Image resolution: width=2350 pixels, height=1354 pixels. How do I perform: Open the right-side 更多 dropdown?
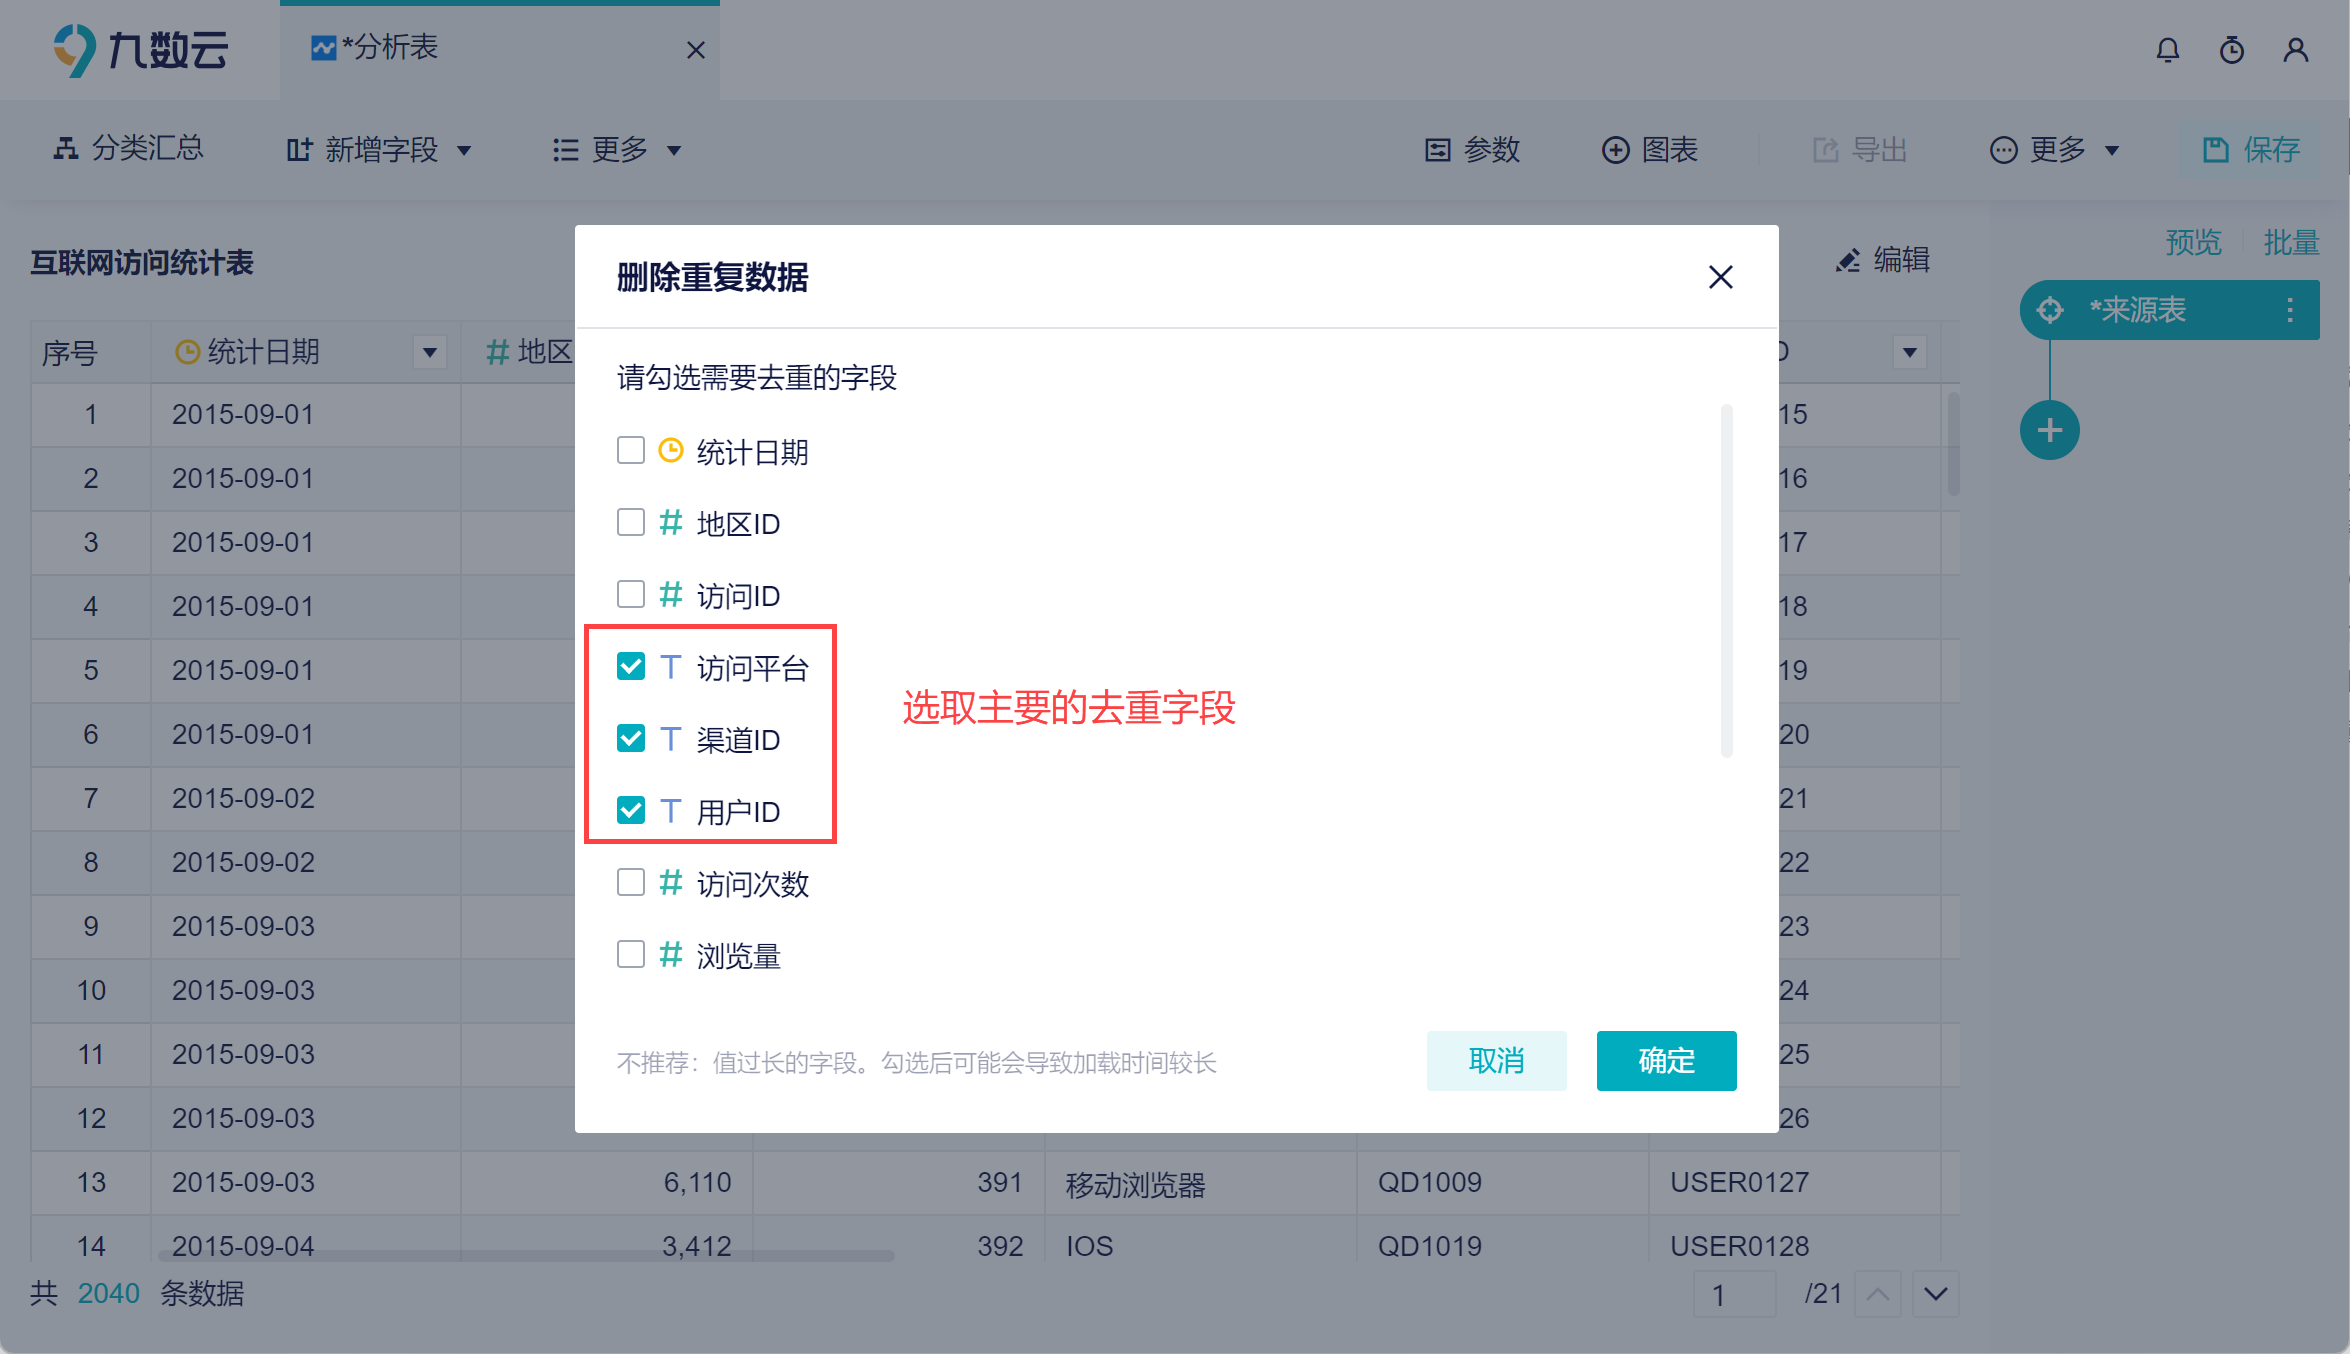tap(2056, 150)
